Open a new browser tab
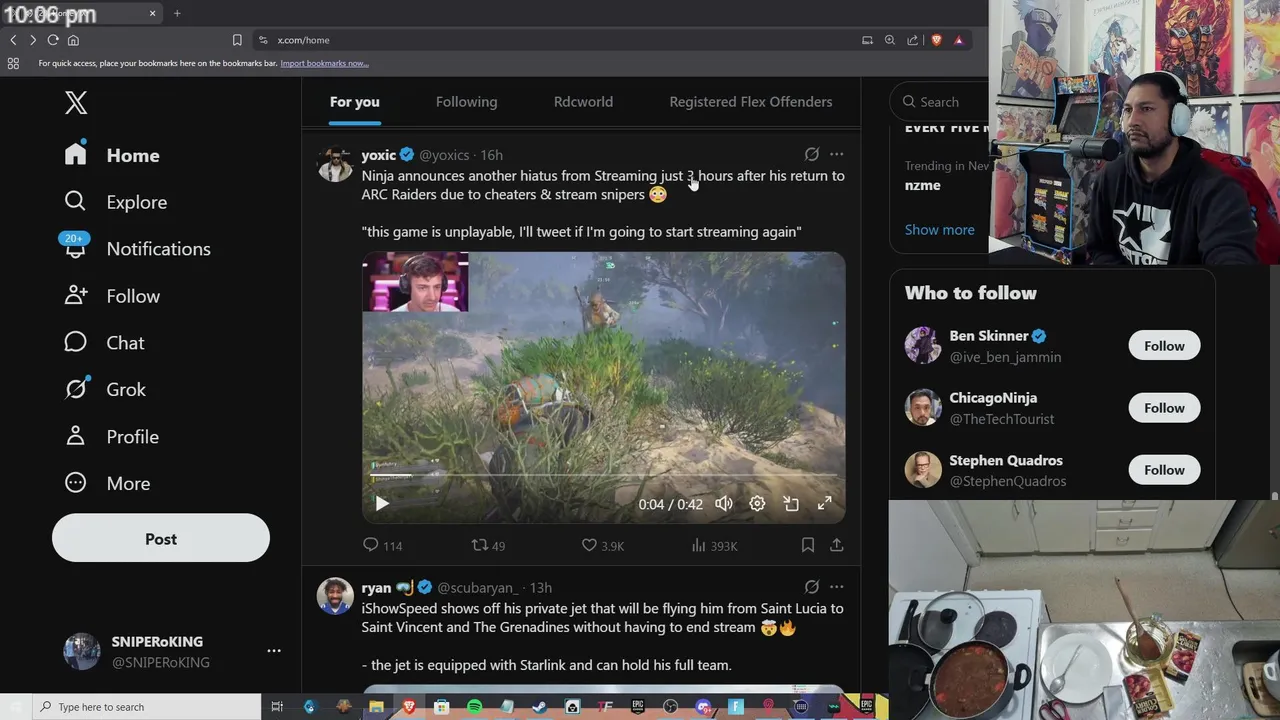1280x720 pixels. [177, 13]
